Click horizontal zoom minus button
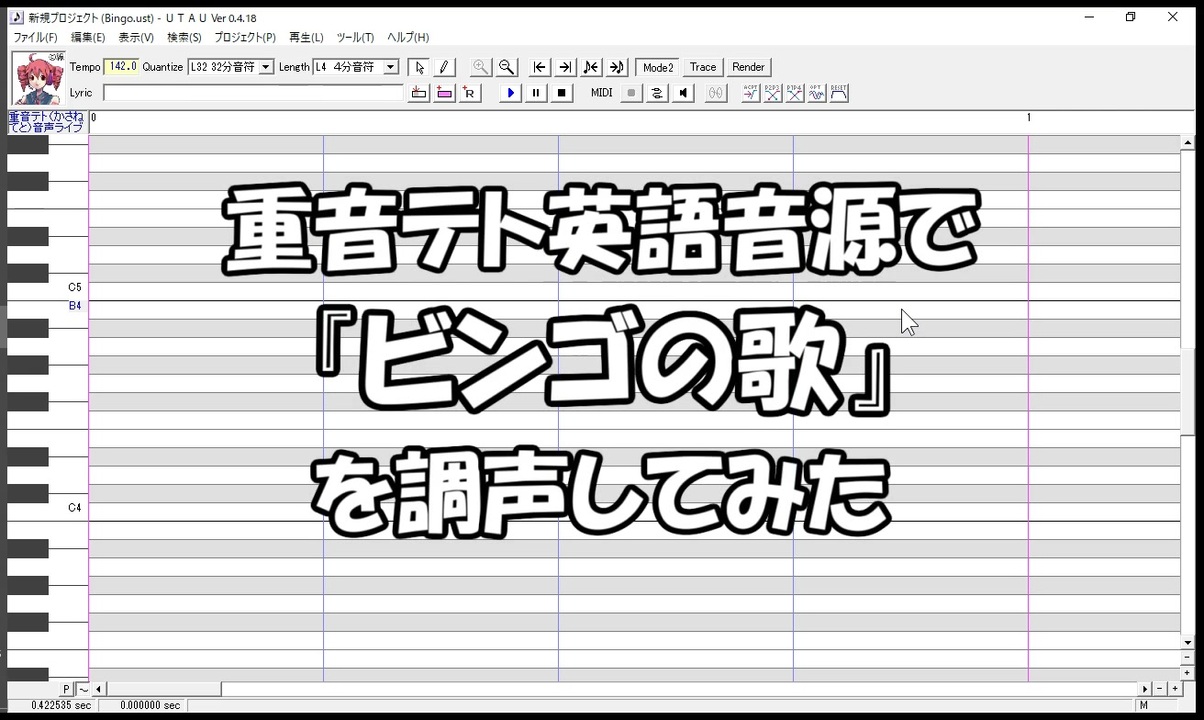 [x=1160, y=689]
